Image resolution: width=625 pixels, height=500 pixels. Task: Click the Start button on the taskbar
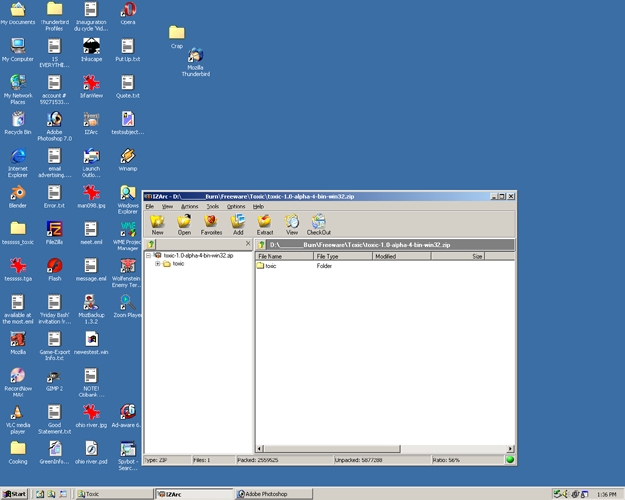click(x=15, y=494)
